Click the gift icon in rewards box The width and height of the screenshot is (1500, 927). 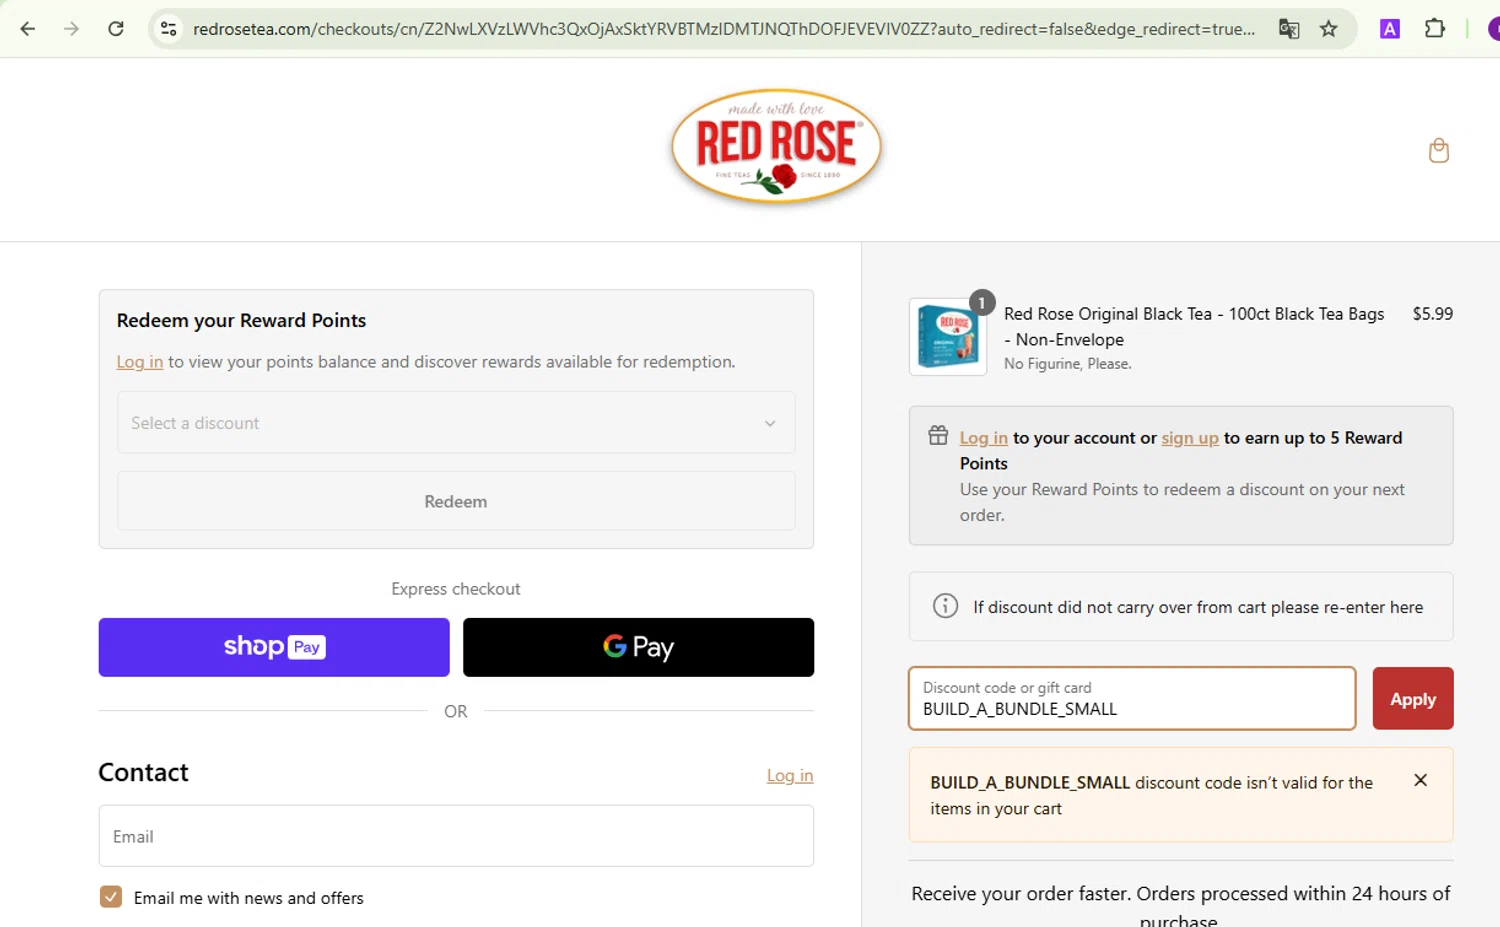tap(938, 436)
